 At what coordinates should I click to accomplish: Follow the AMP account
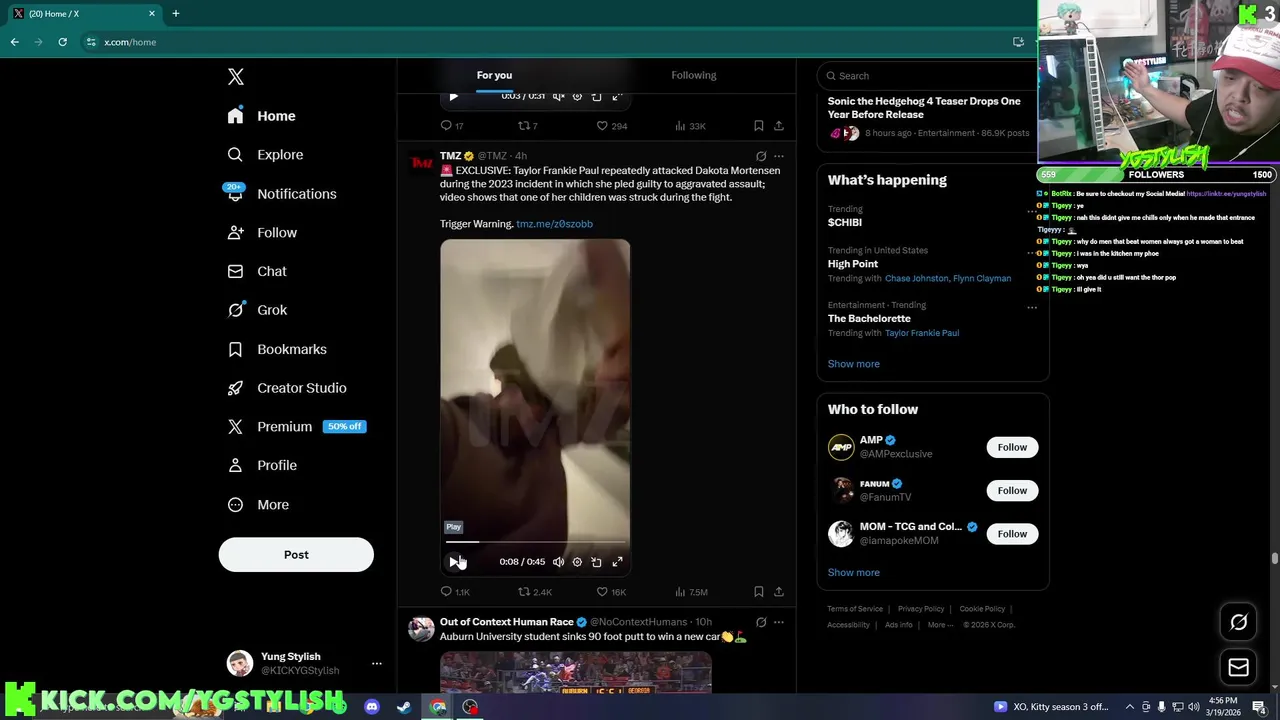pyautogui.click(x=1012, y=447)
